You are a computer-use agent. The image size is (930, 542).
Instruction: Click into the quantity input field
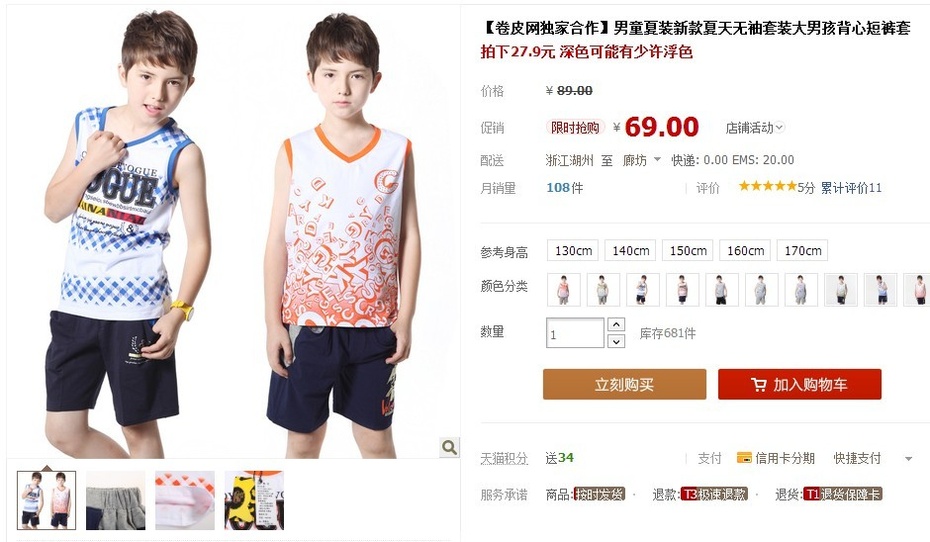point(575,333)
